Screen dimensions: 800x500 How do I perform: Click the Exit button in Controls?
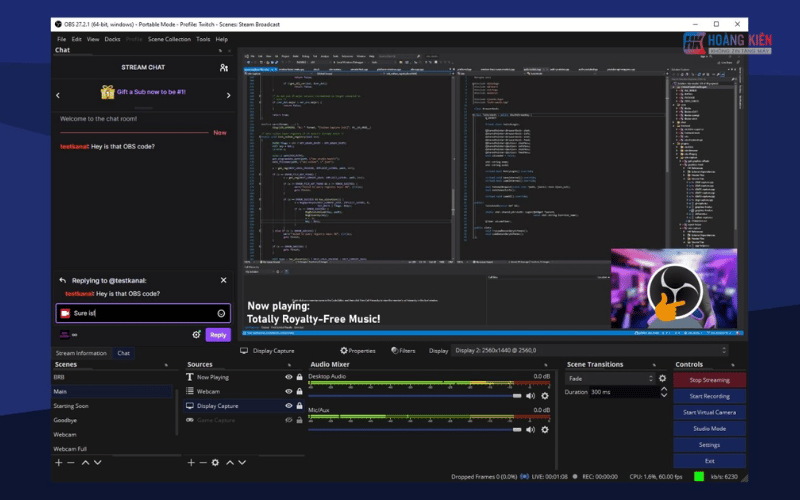coord(709,461)
